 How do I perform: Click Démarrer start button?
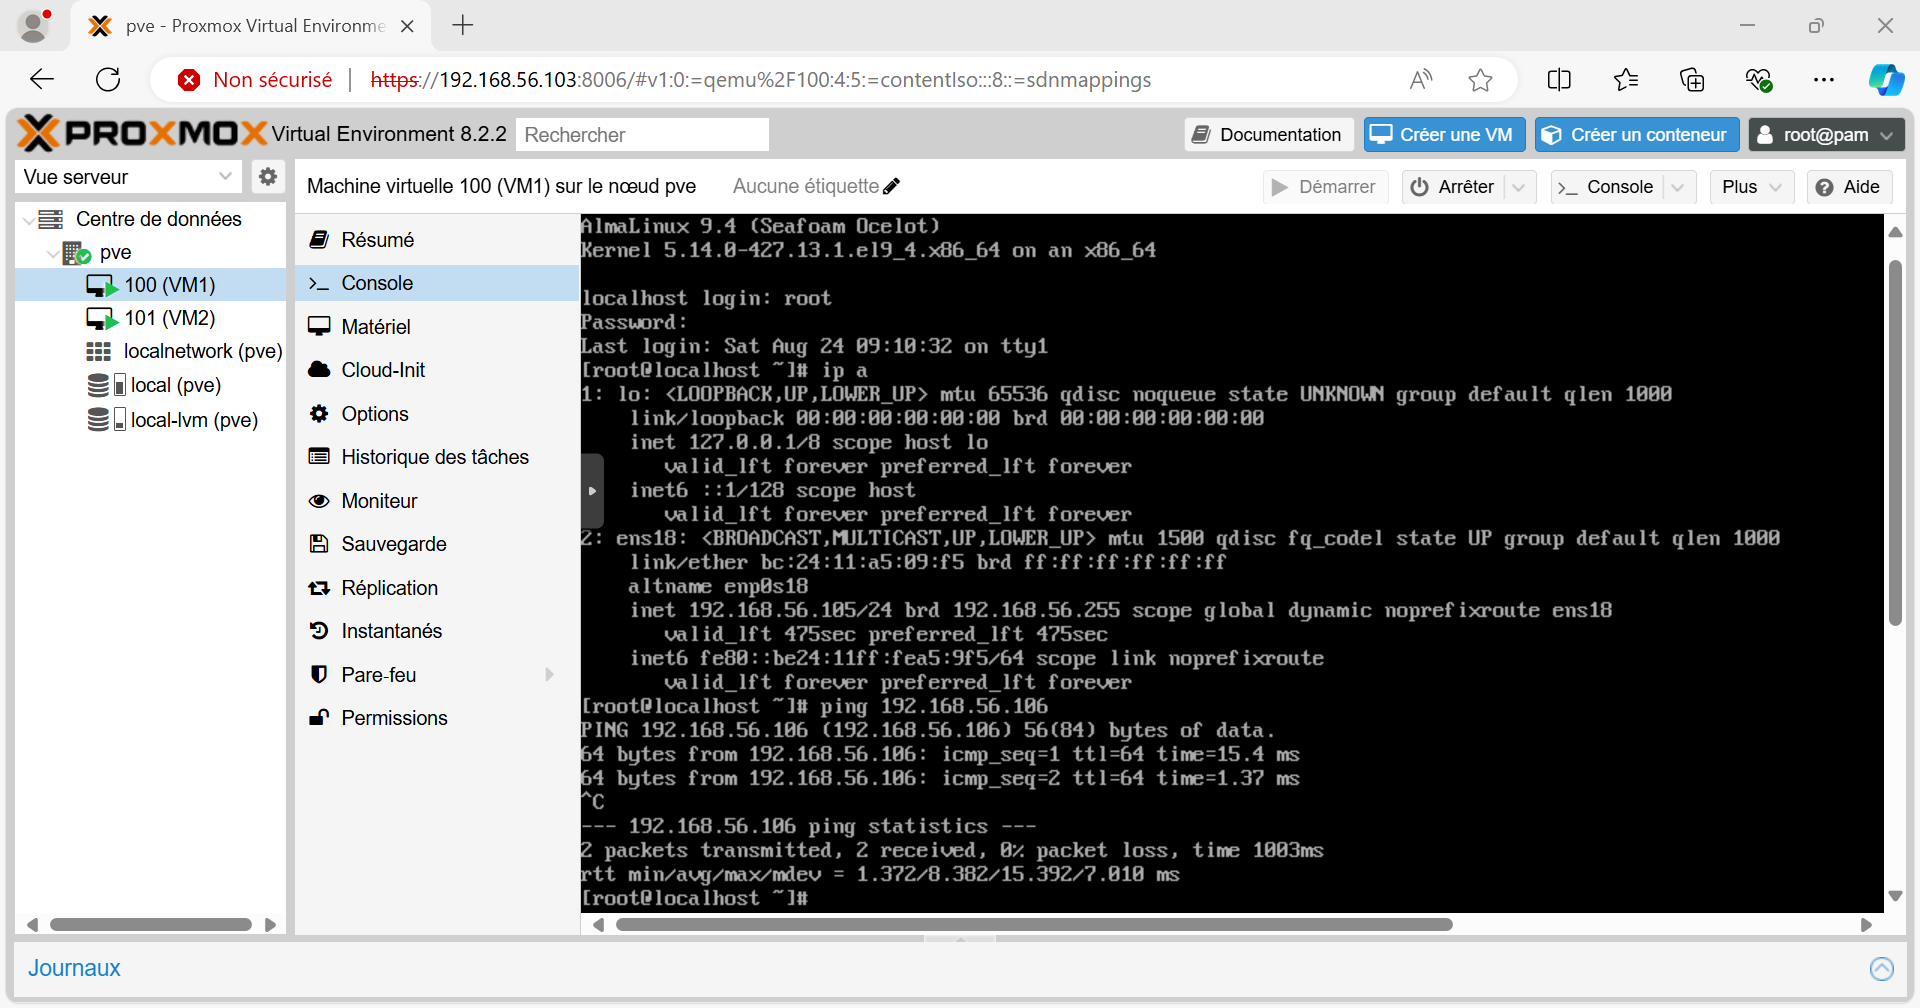(1324, 187)
